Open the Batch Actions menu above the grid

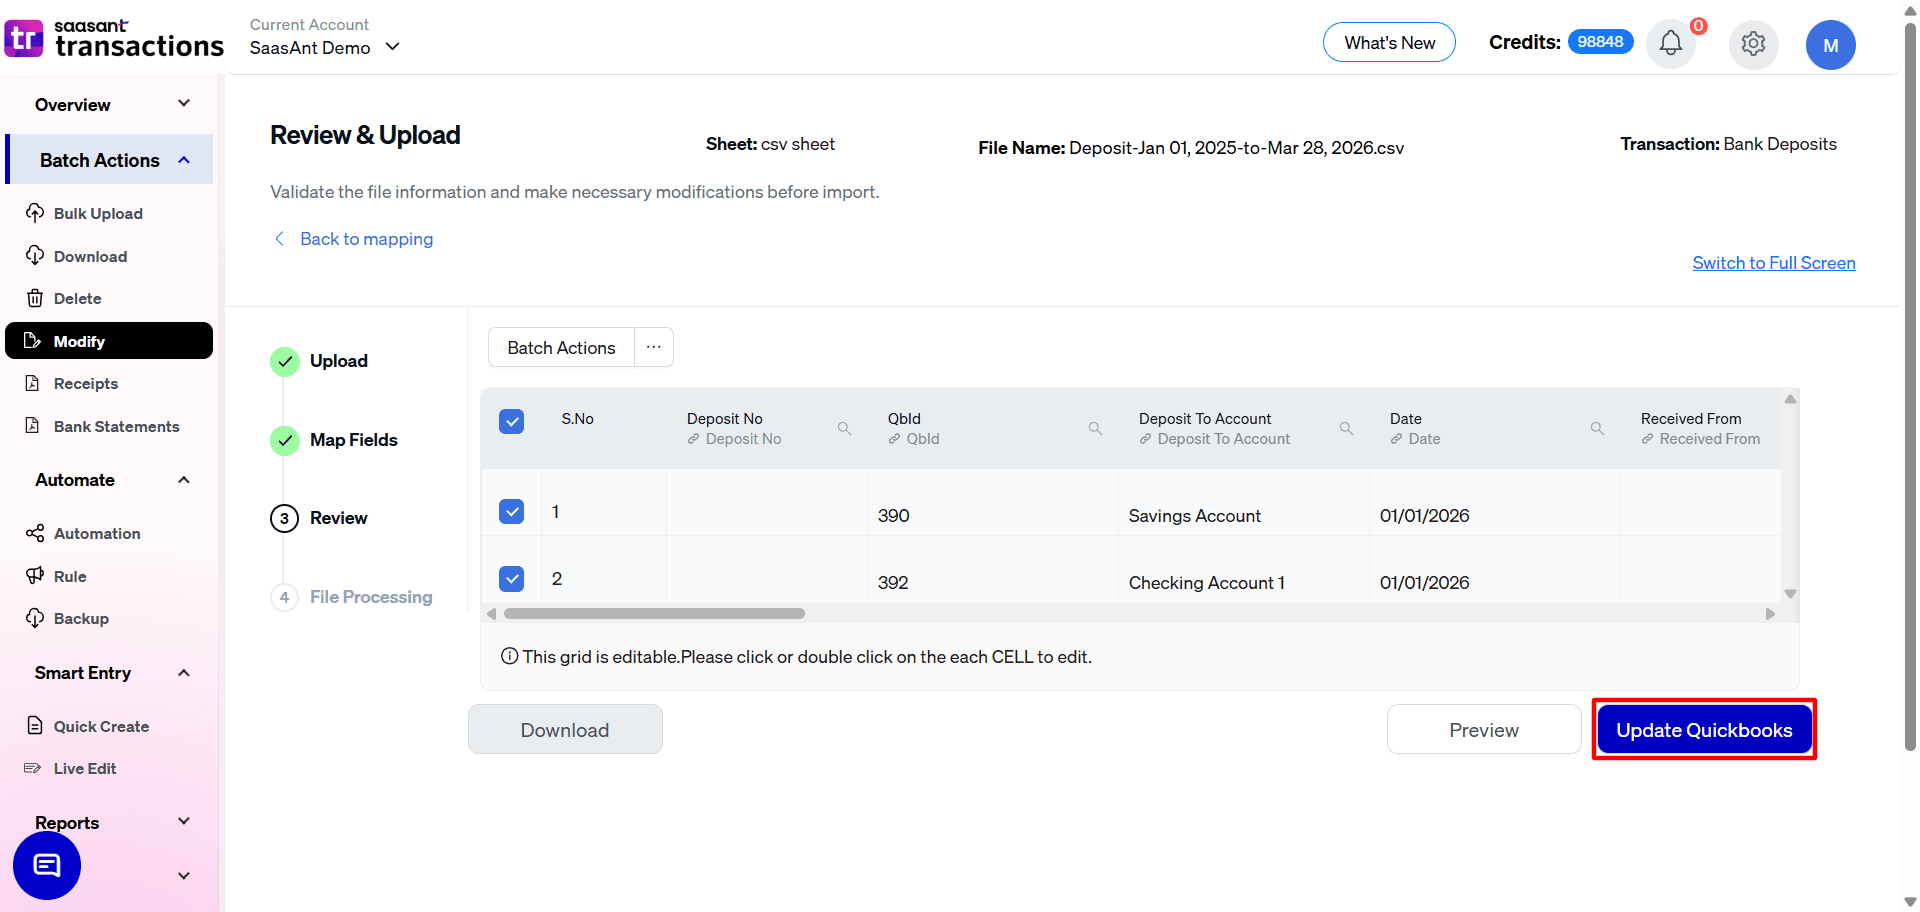(560, 347)
